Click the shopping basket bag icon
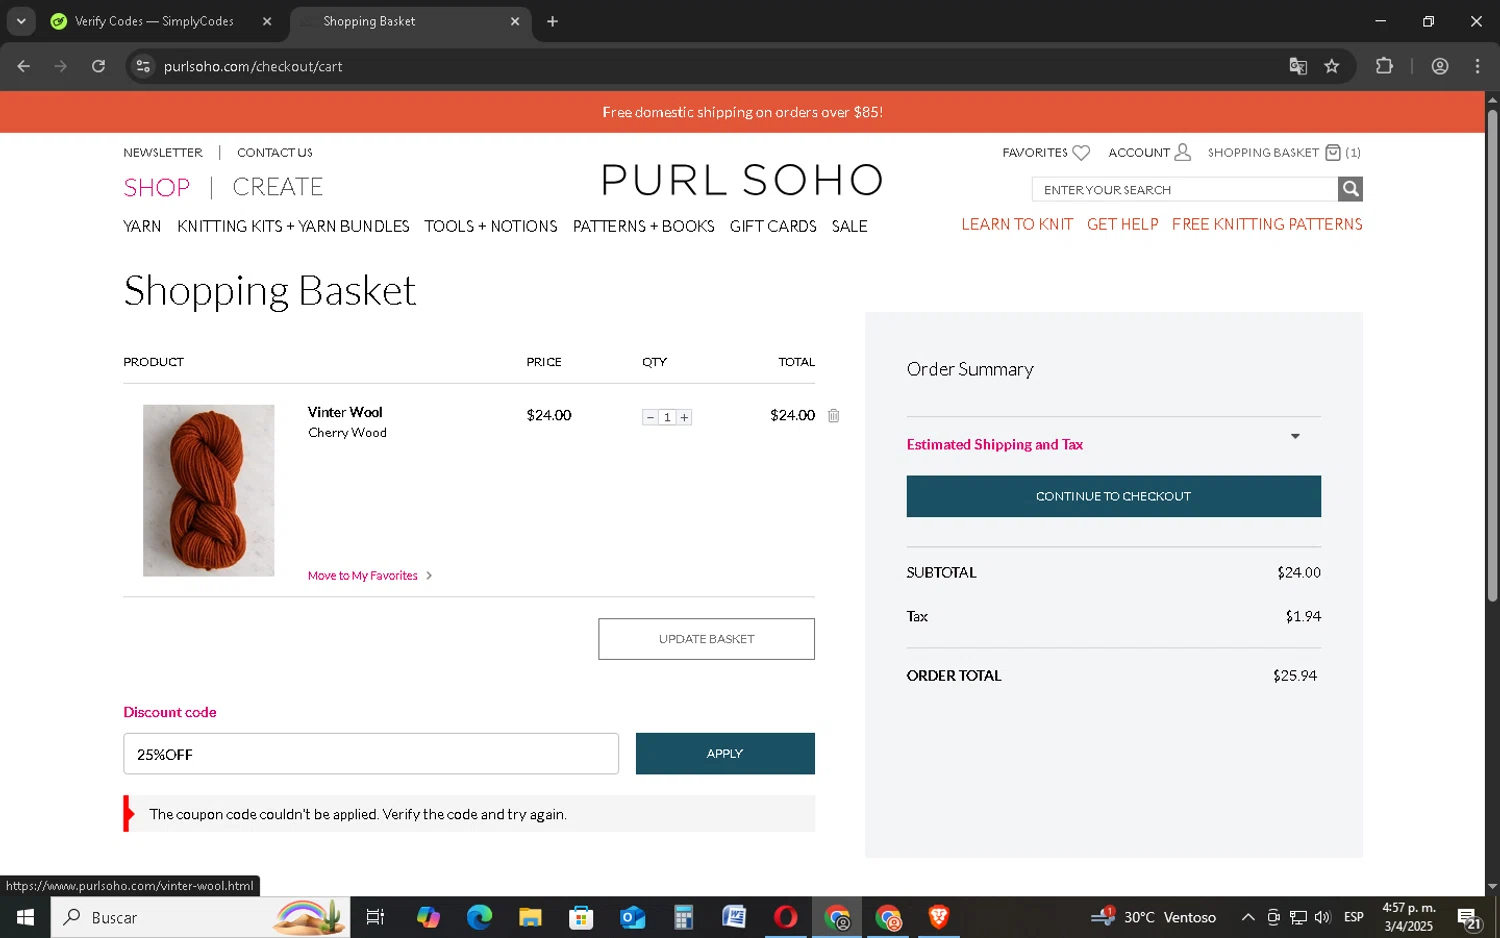Image resolution: width=1500 pixels, height=938 pixels. coord(1333,153)
